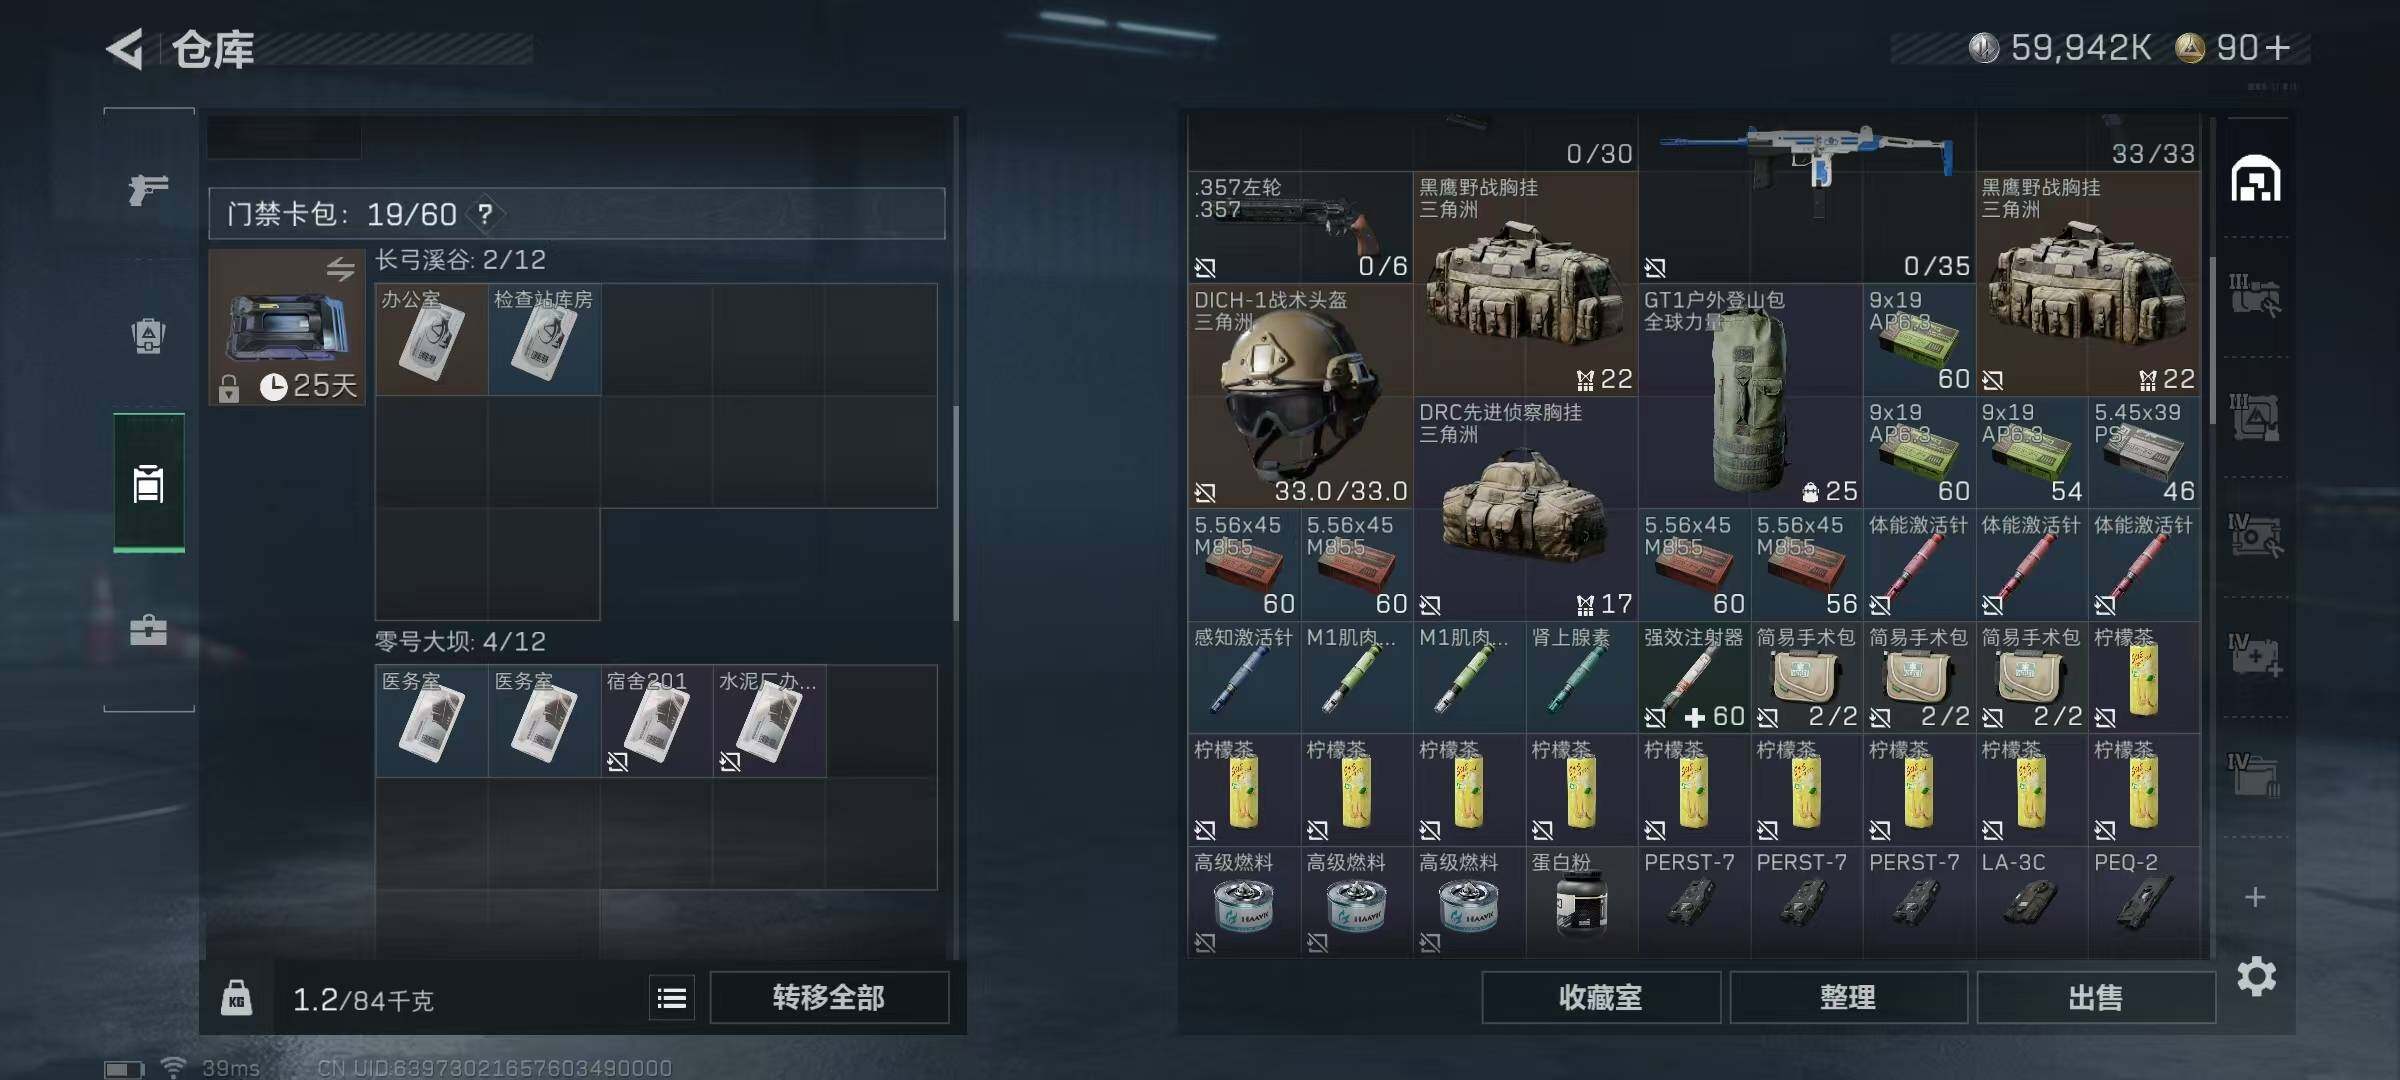
Task: Open the settings gear icon
Action: pyautogui.click(x=2256, y=975)
